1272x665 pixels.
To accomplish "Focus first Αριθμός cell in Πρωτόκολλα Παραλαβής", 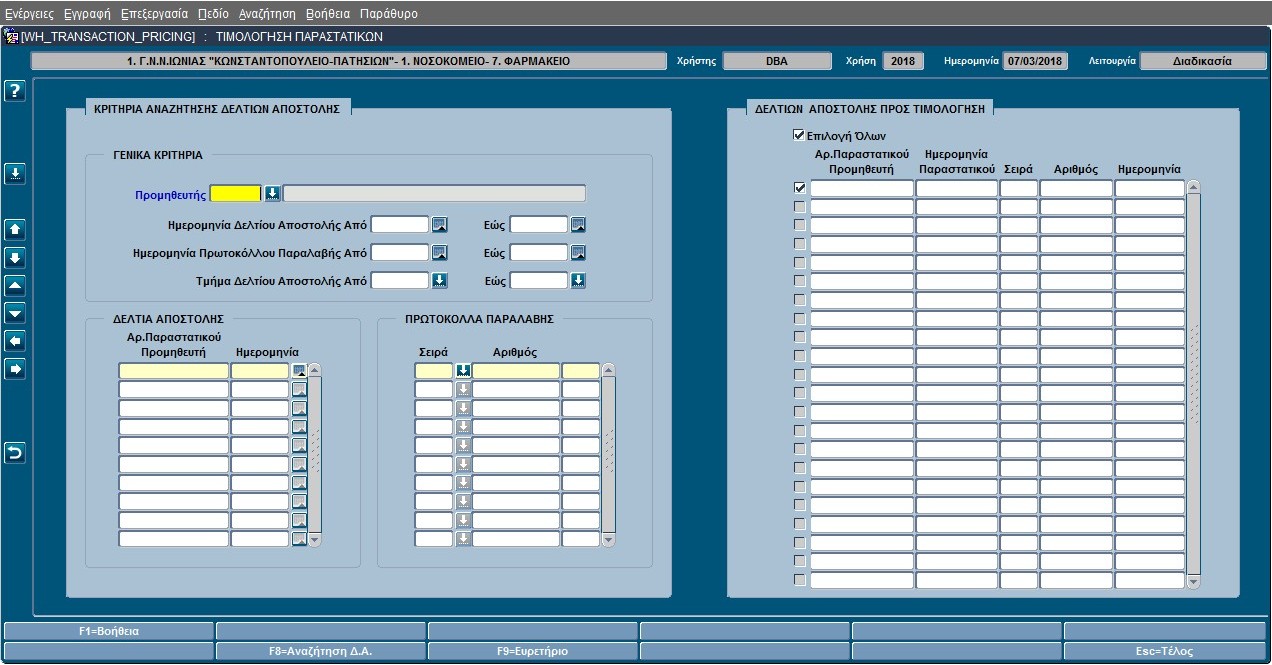I will tap(516, 371).
